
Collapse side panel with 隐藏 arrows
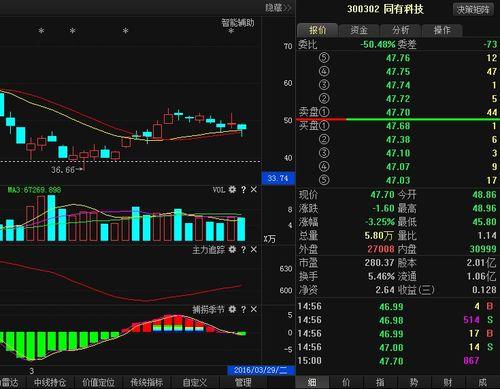point(278,8)
